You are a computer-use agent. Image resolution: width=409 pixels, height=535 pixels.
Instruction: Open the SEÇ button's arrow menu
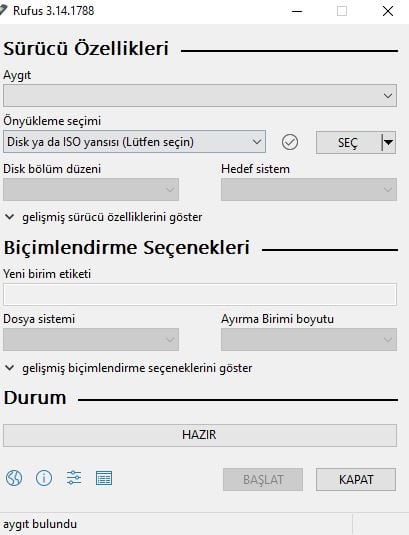click(388, 142)
